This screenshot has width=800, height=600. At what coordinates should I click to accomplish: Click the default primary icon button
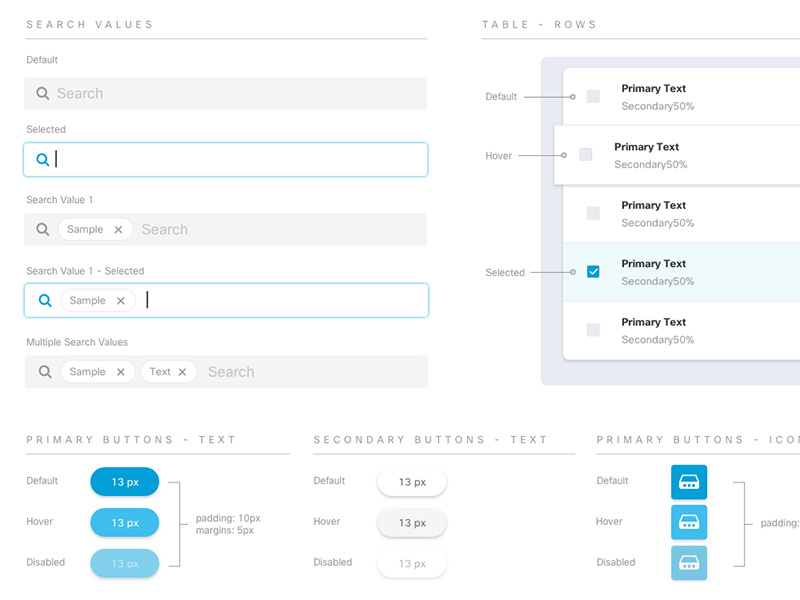coord(689,481)
